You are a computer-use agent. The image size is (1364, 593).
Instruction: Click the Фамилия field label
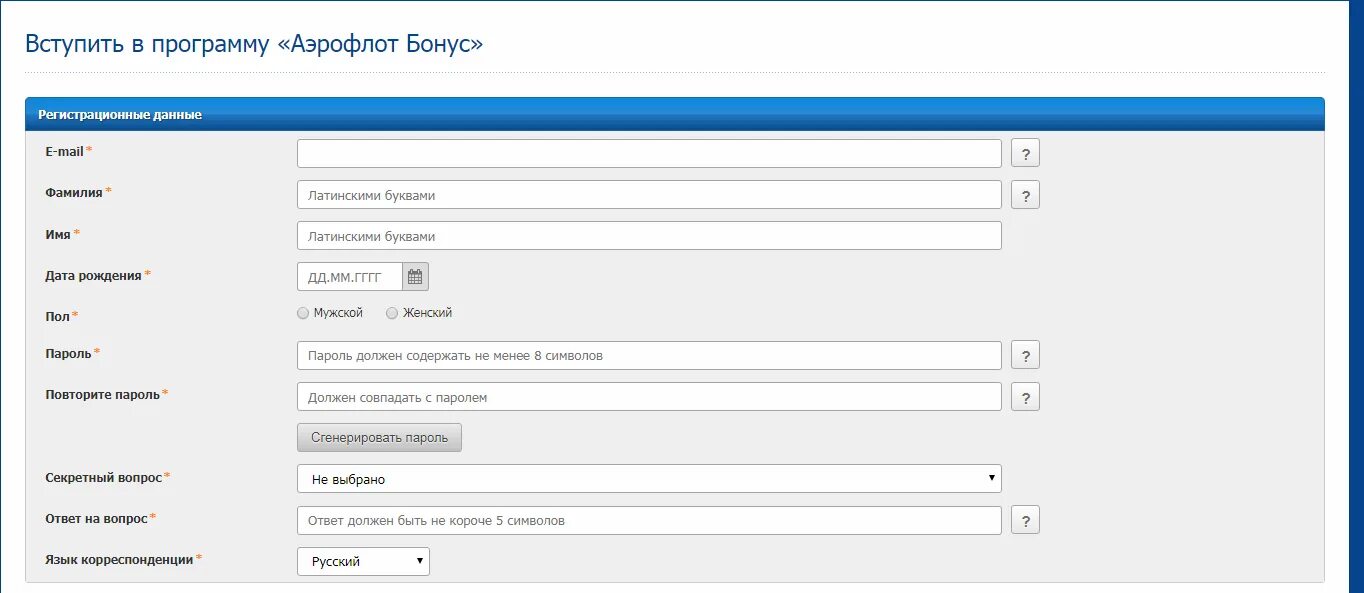74,192
